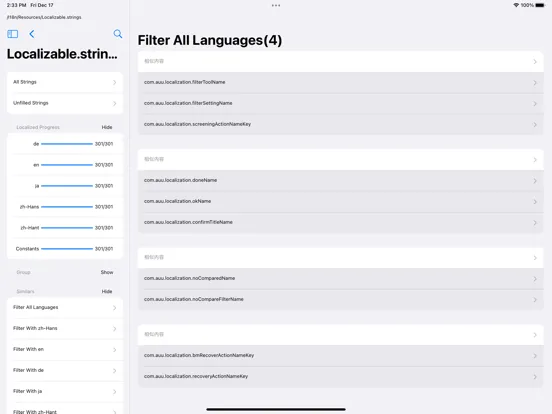Image resolution: width=552 pixels, height=414 pixels.
Task: Open com.auu.localization.filterSettingName entry
Action: pyautogui.click(x=340, y=104)
